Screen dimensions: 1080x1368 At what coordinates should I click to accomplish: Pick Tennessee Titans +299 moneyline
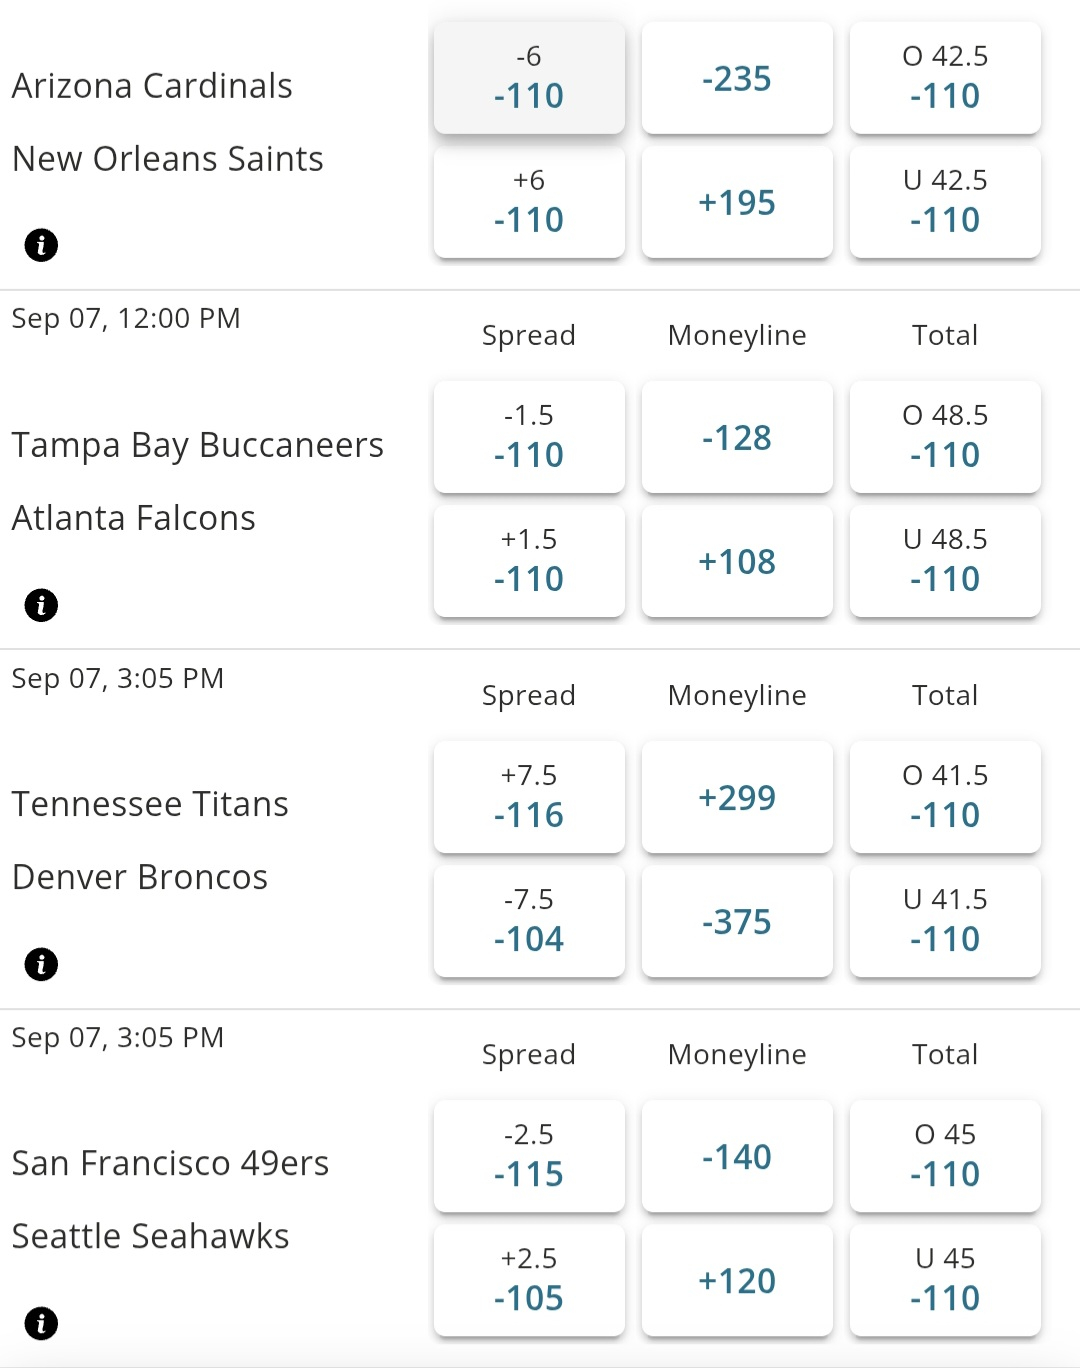click(x=737, y=797)
